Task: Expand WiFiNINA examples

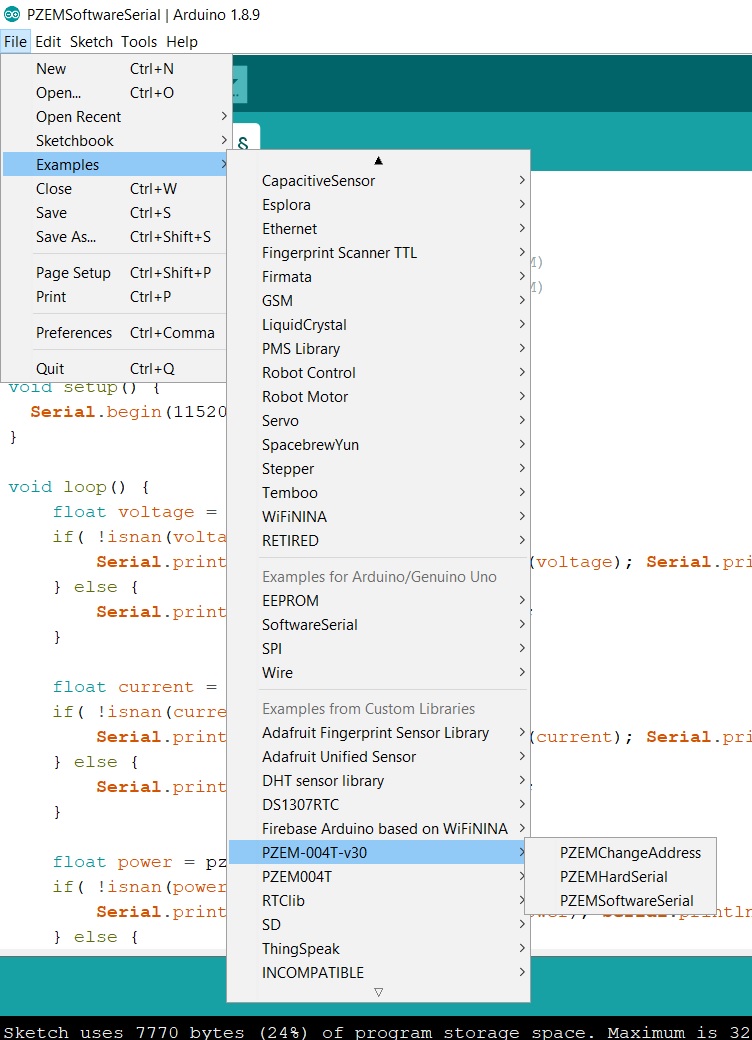Action: pos(379,517)
